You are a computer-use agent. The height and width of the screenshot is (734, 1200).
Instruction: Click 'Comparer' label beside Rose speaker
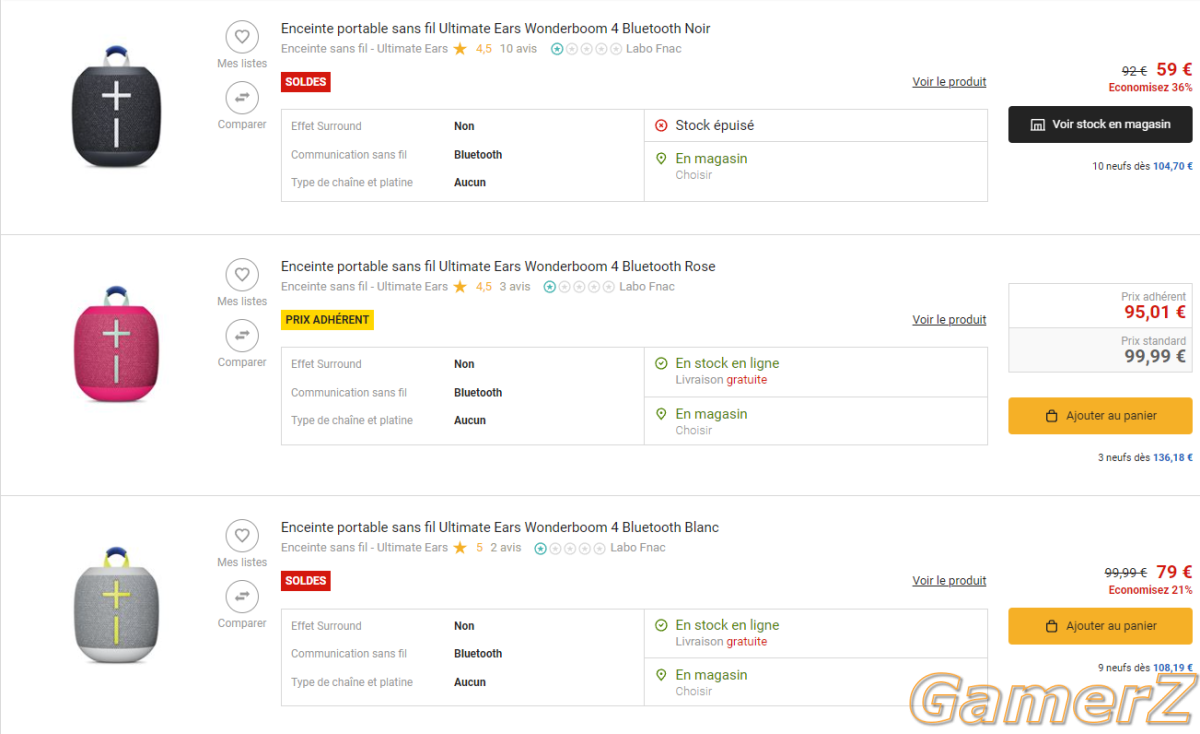[242, 362]
